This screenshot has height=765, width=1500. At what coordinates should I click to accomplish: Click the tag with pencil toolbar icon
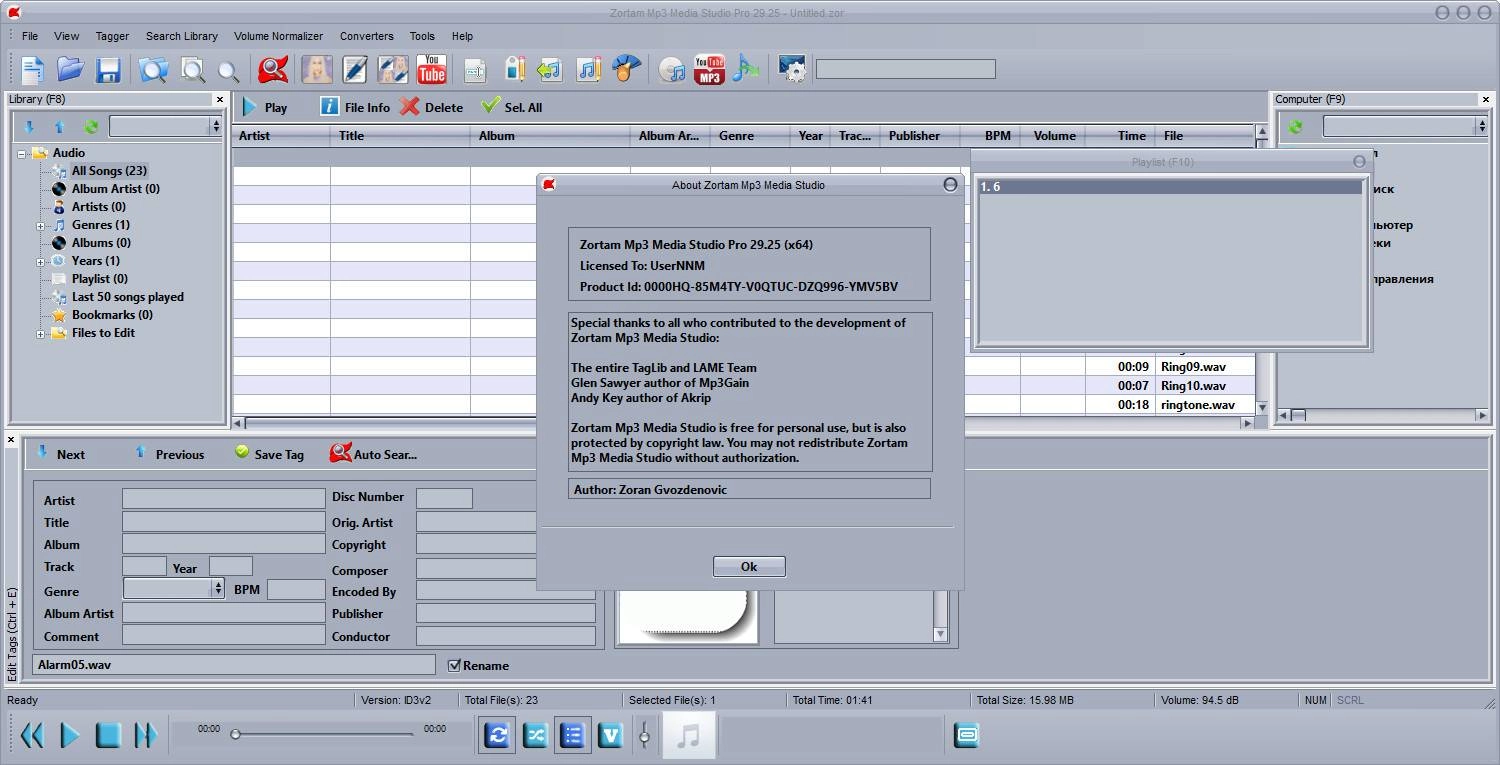click(x=514, y=69)
